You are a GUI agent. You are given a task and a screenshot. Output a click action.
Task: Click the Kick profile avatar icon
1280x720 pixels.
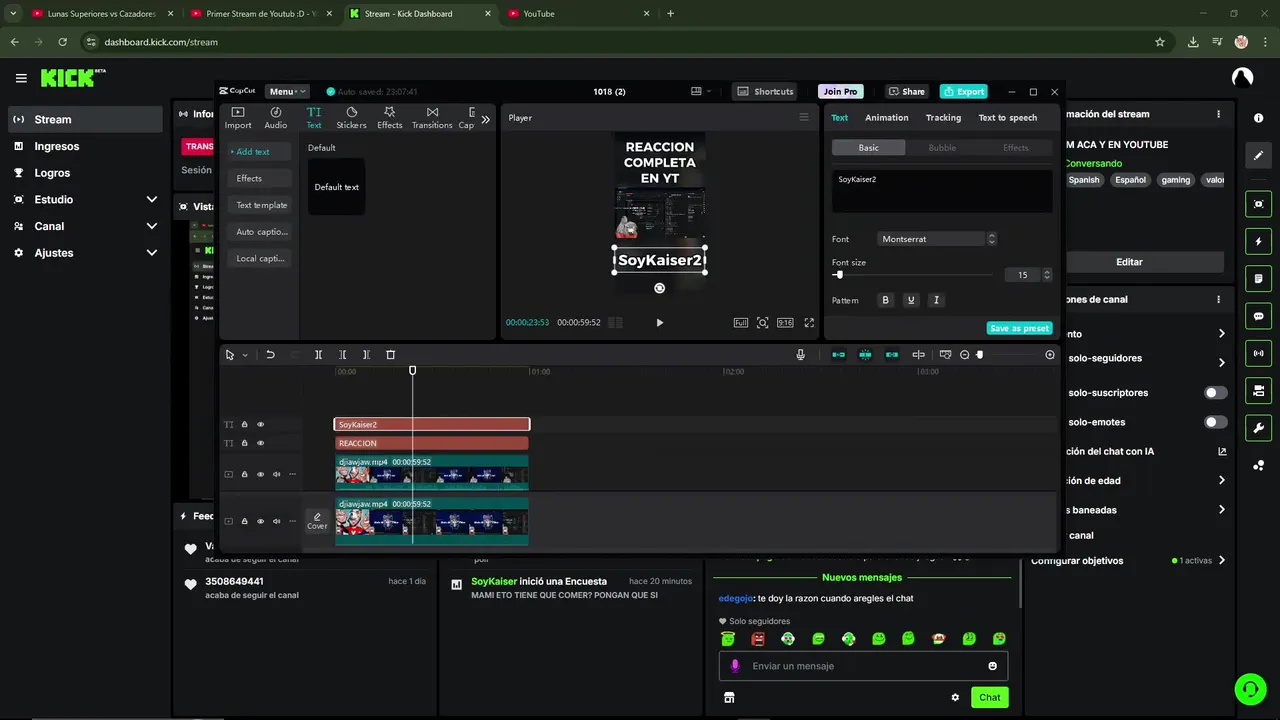[x=1242, y=78]
